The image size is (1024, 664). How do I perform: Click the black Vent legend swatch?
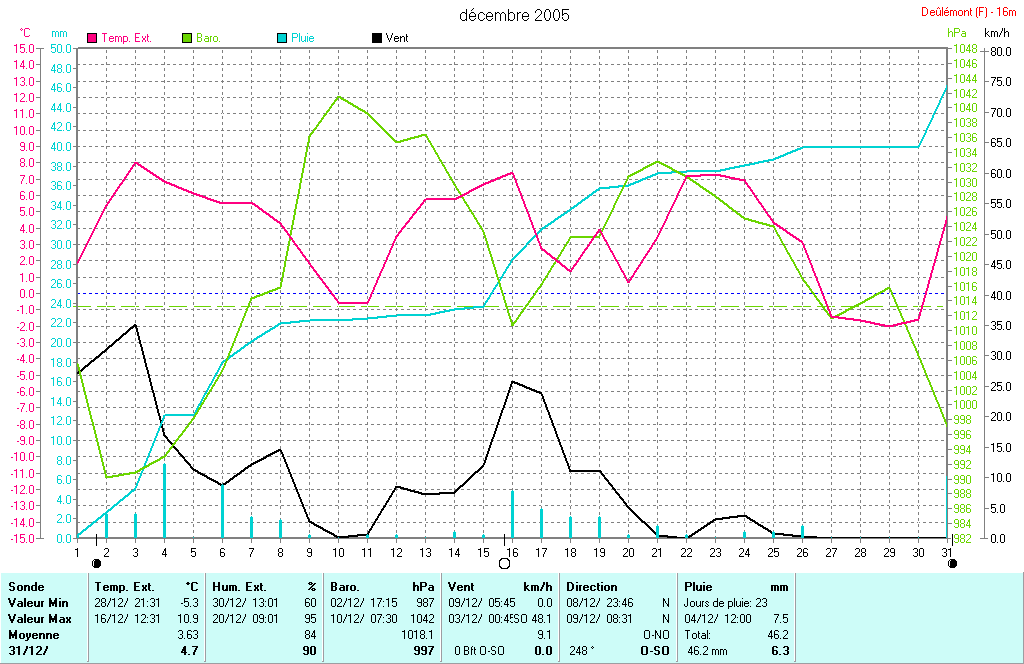(x=376, y=38)
